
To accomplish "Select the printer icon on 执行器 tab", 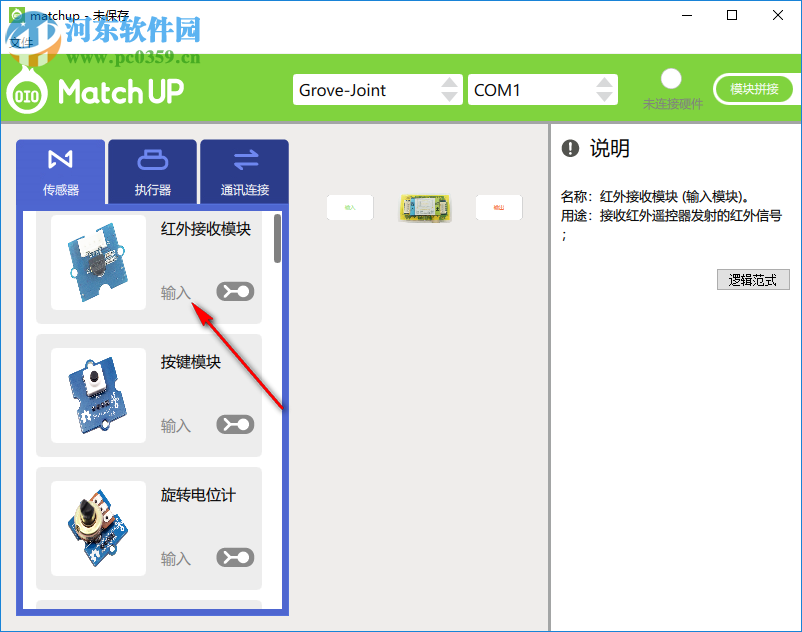I will [x=152, y=160].
